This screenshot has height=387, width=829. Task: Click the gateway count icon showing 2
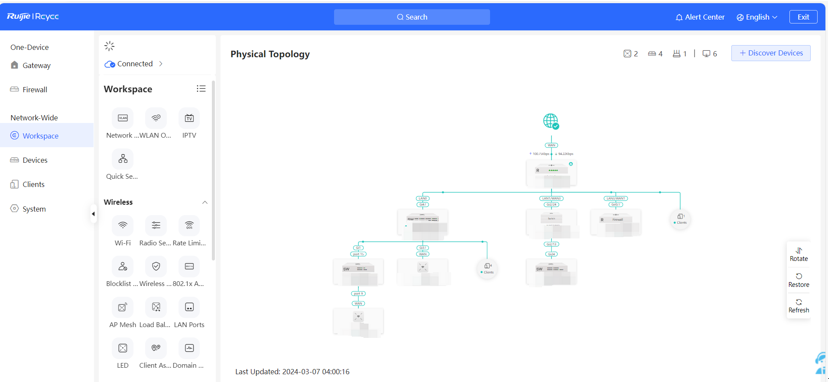click(628, 53)
